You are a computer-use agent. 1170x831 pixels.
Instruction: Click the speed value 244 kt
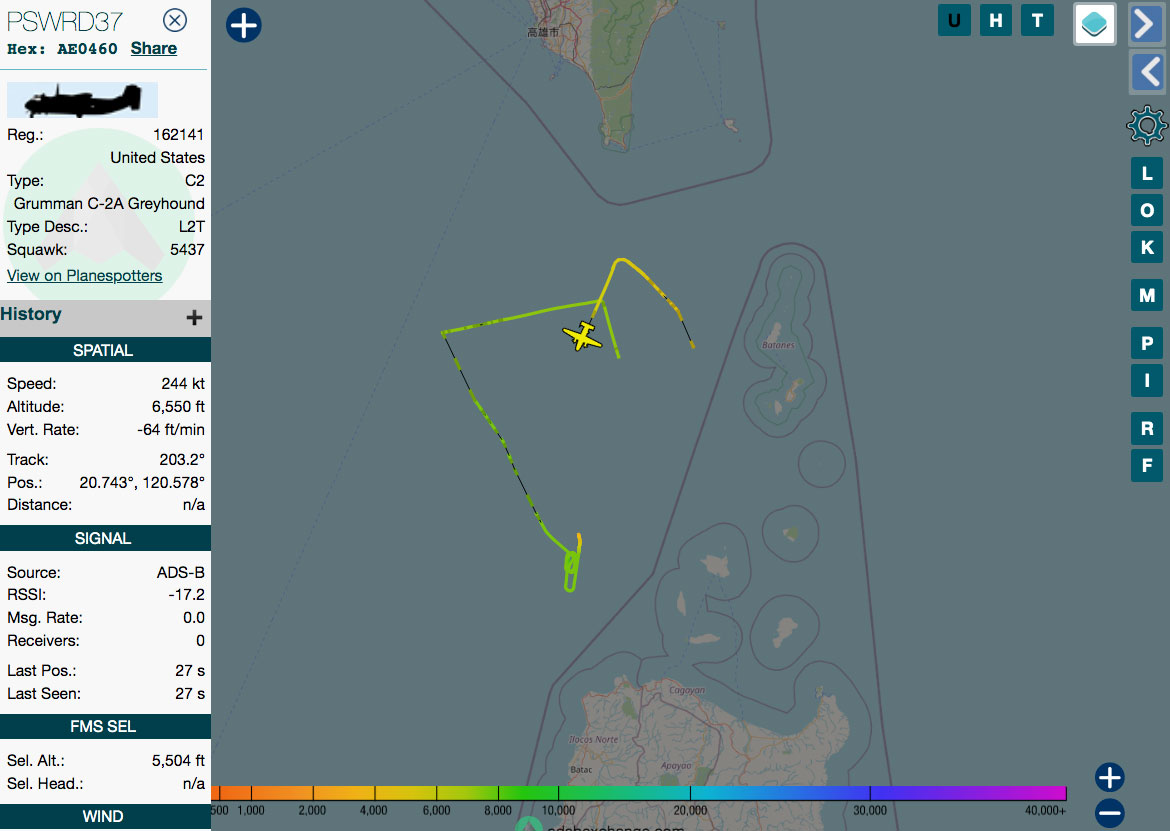click(x=183, y=383)
